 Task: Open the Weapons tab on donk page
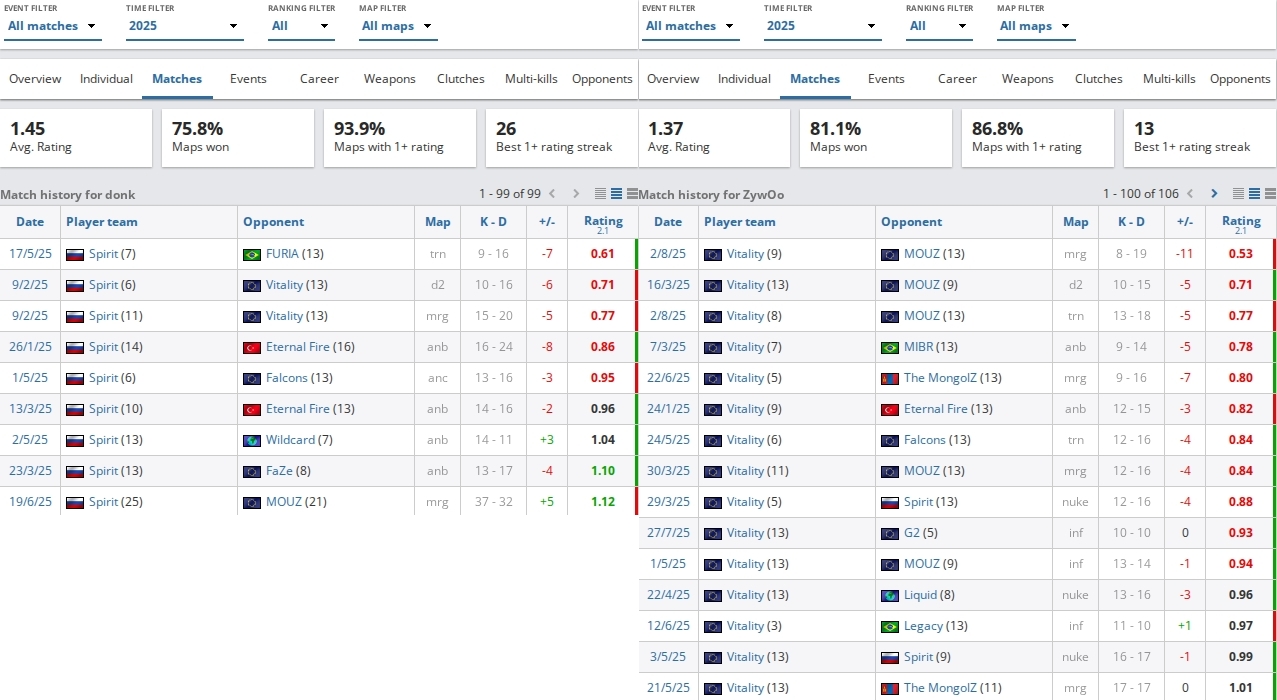pos(389,79)
